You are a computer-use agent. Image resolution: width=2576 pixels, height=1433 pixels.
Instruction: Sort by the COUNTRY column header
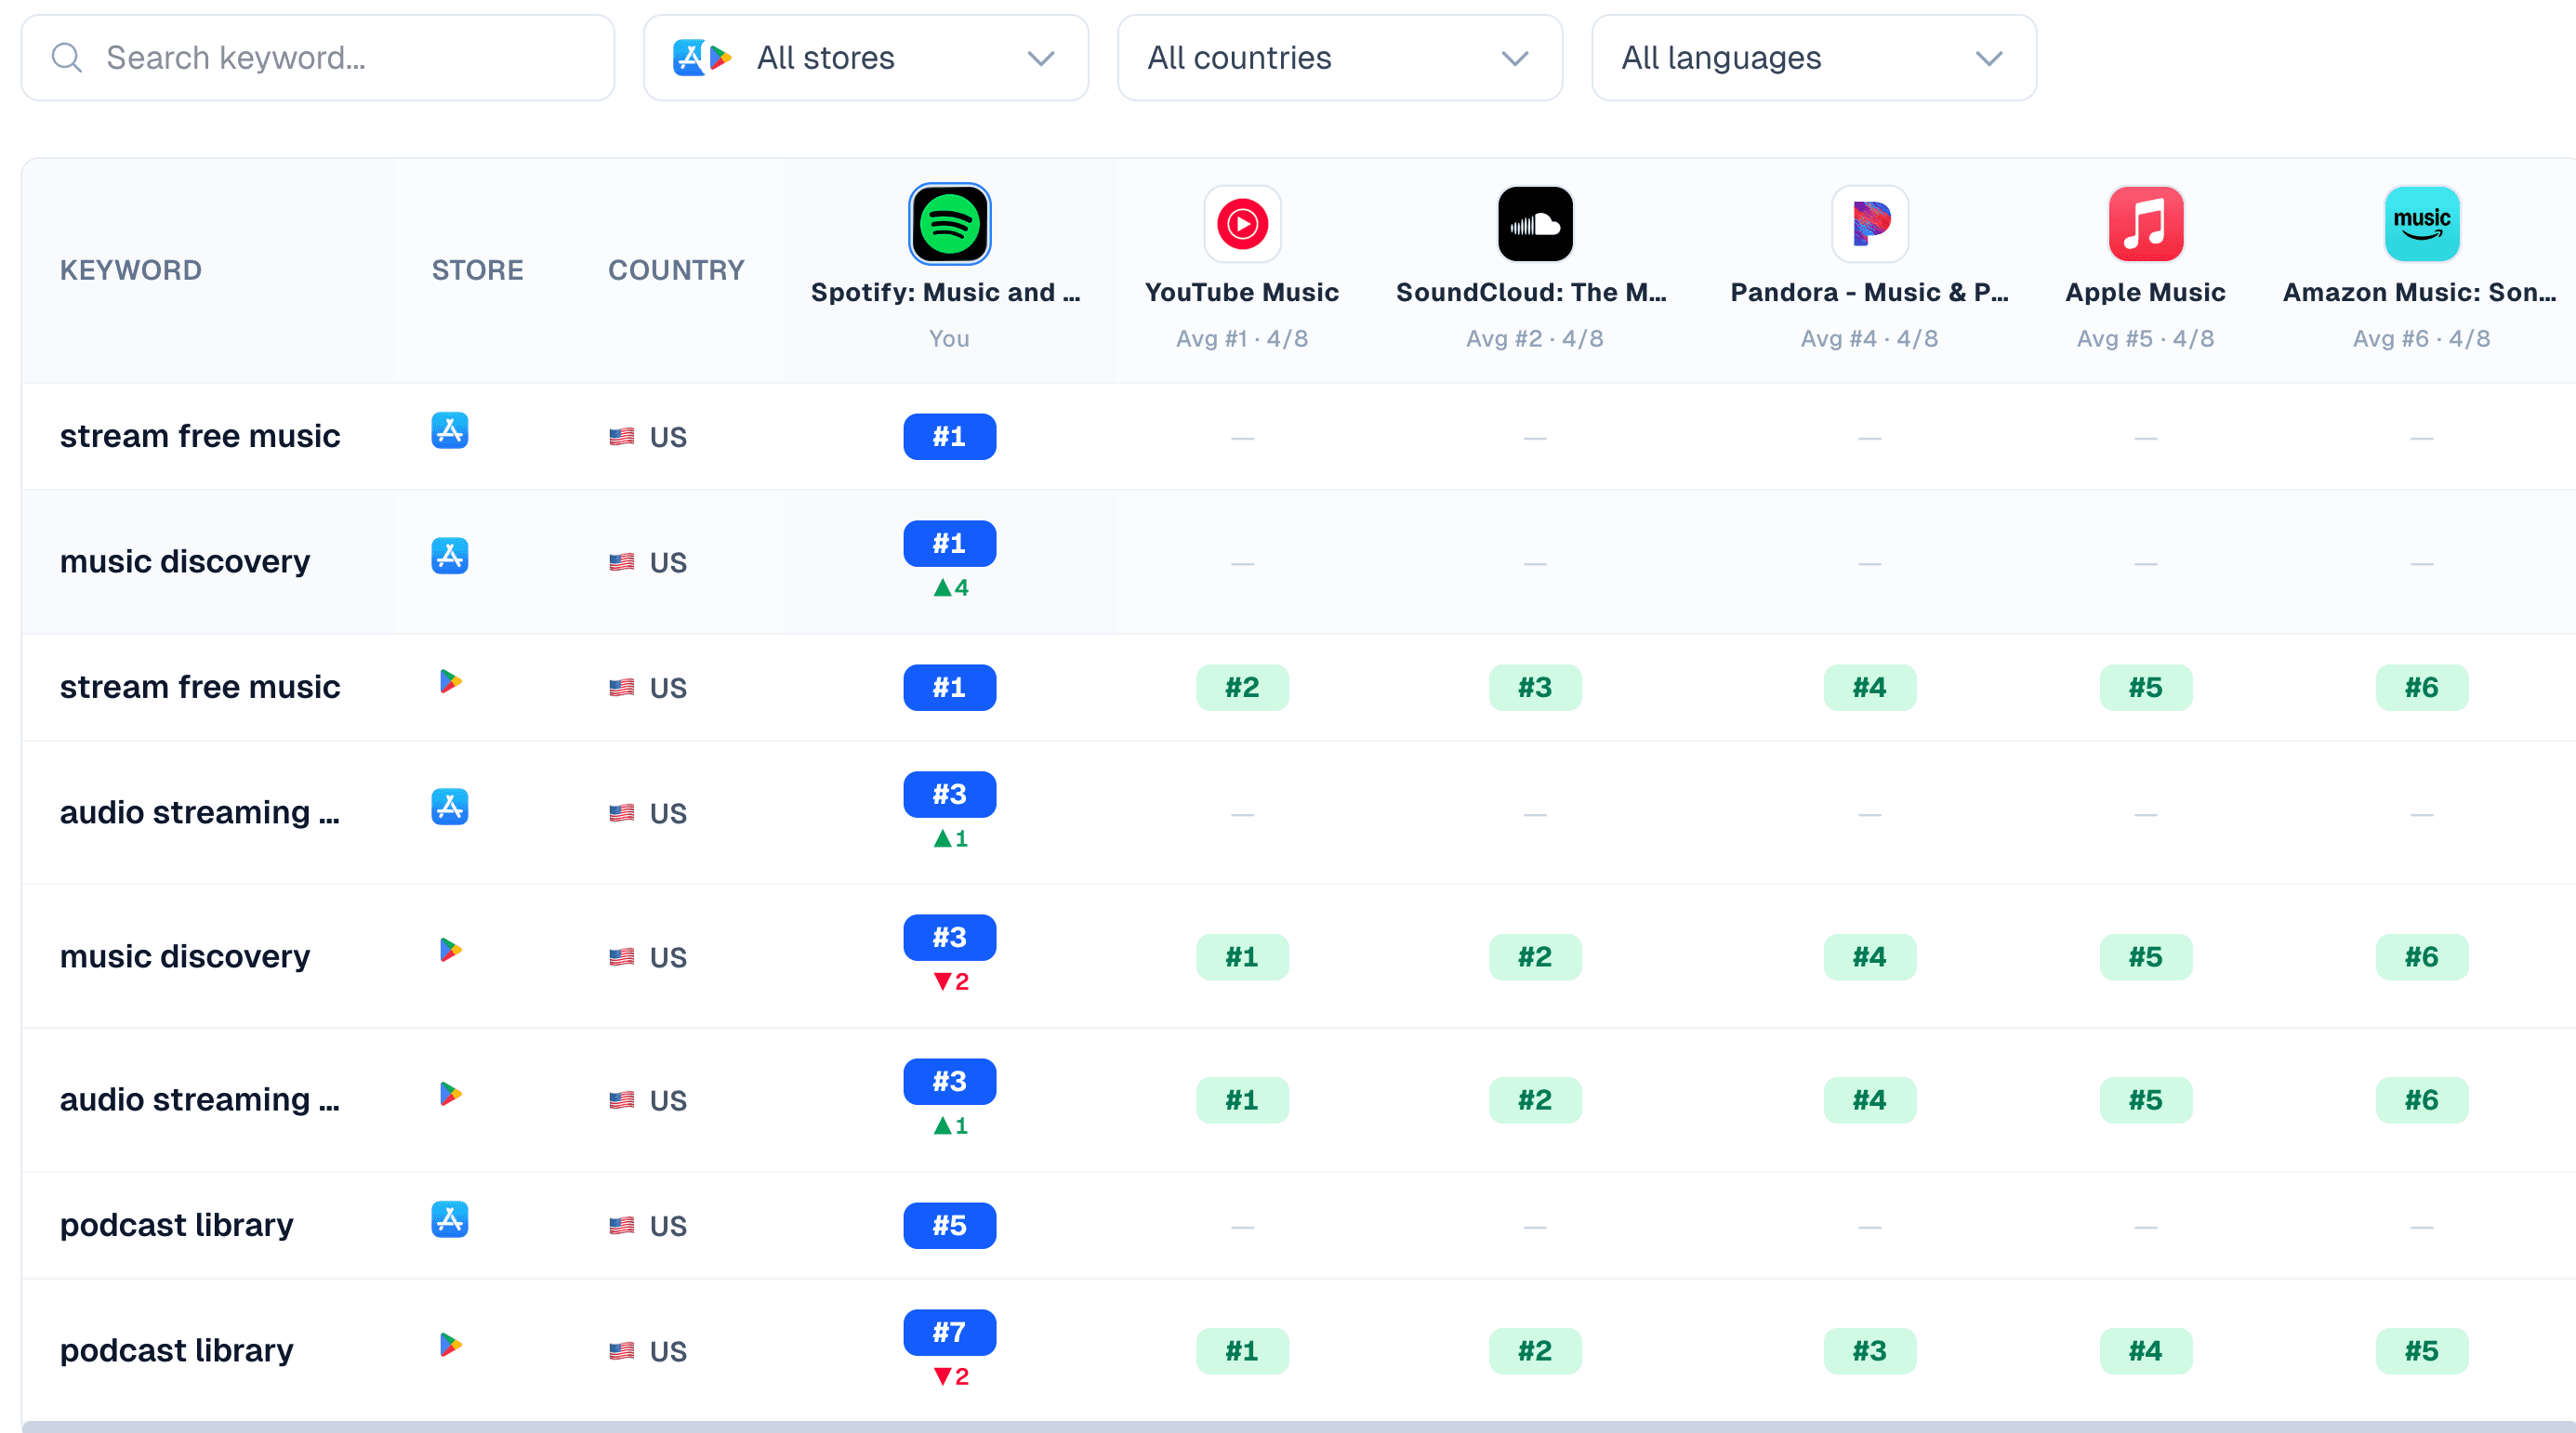pyautogui.click(x=676, y=270)
